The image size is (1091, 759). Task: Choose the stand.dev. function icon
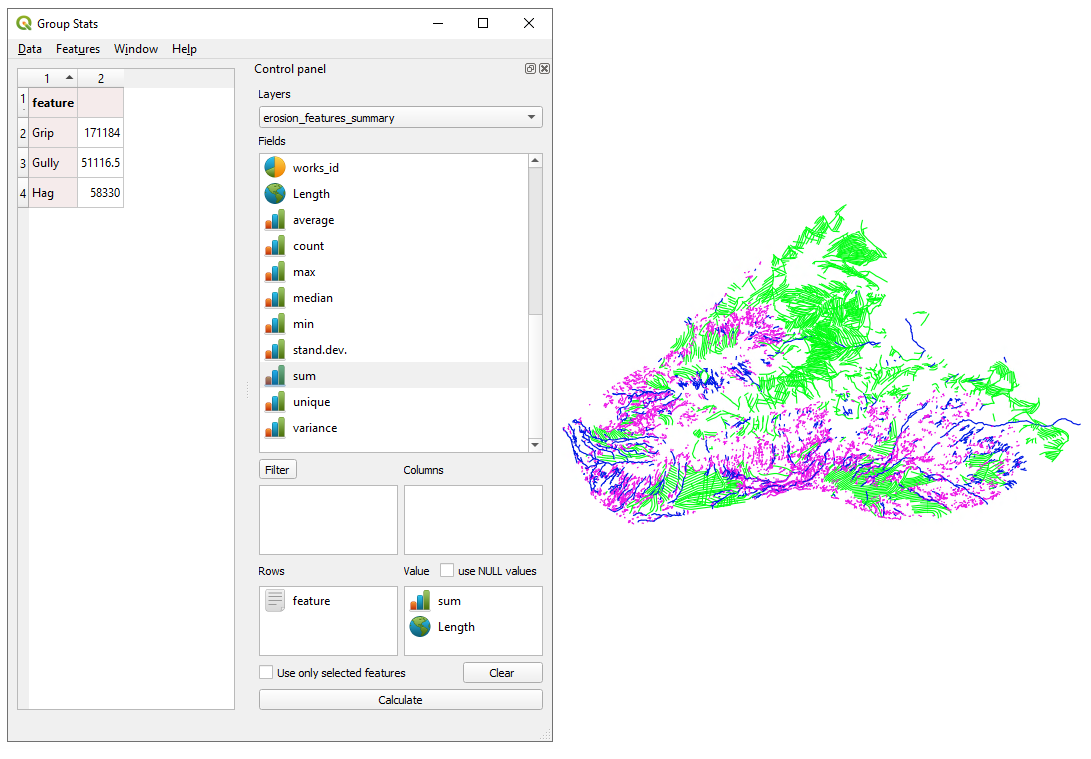[x=274, y=350]
